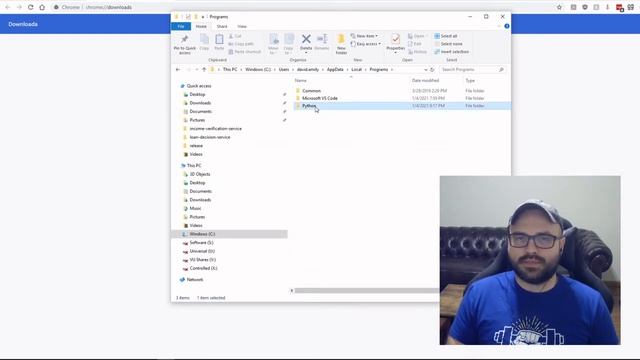This screenshot has height=360, width=640.
Task: Switch to the Share ribbon tab
Action: [x=222, y=26]
